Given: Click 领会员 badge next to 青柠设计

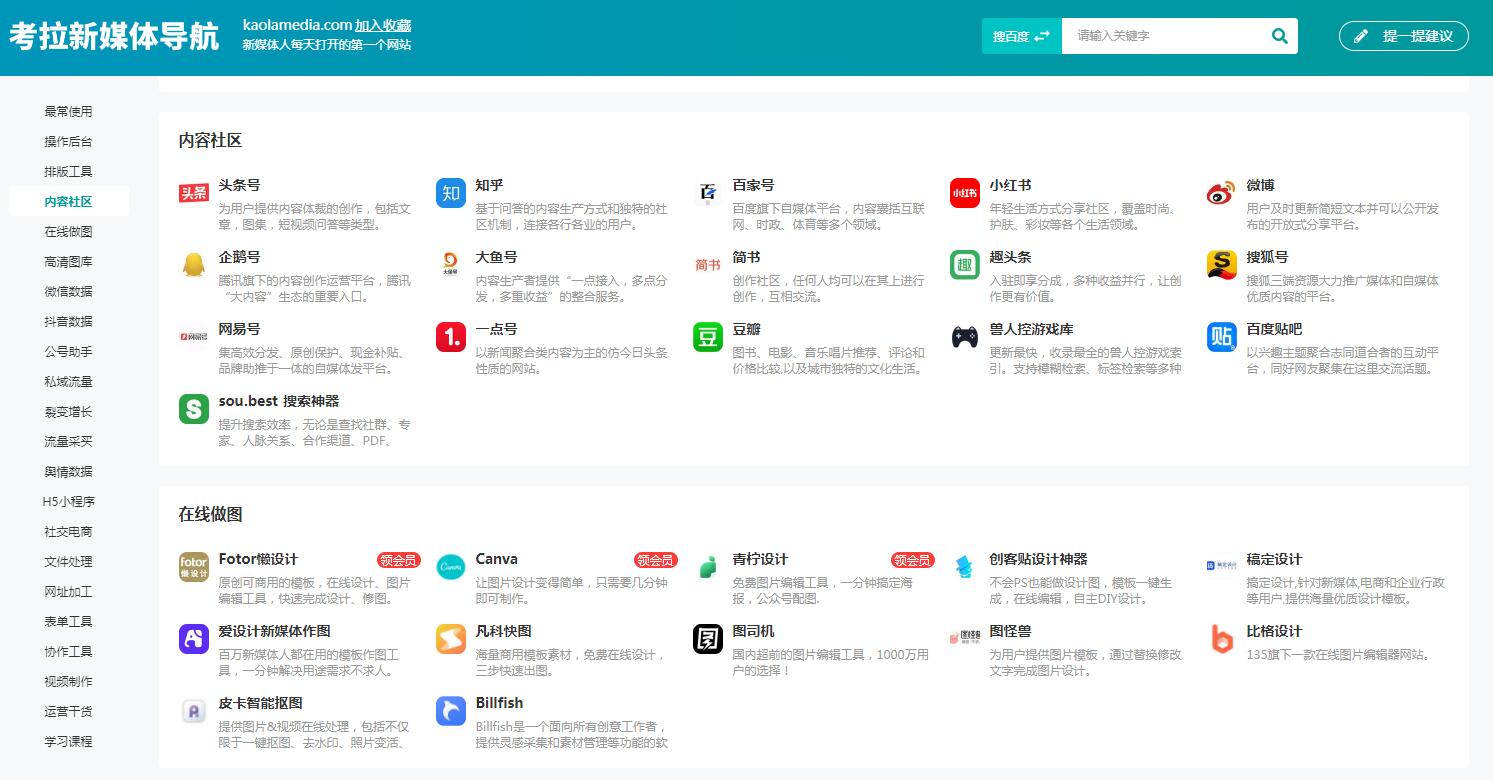Looking at the screenshot, I should [912, 560].
